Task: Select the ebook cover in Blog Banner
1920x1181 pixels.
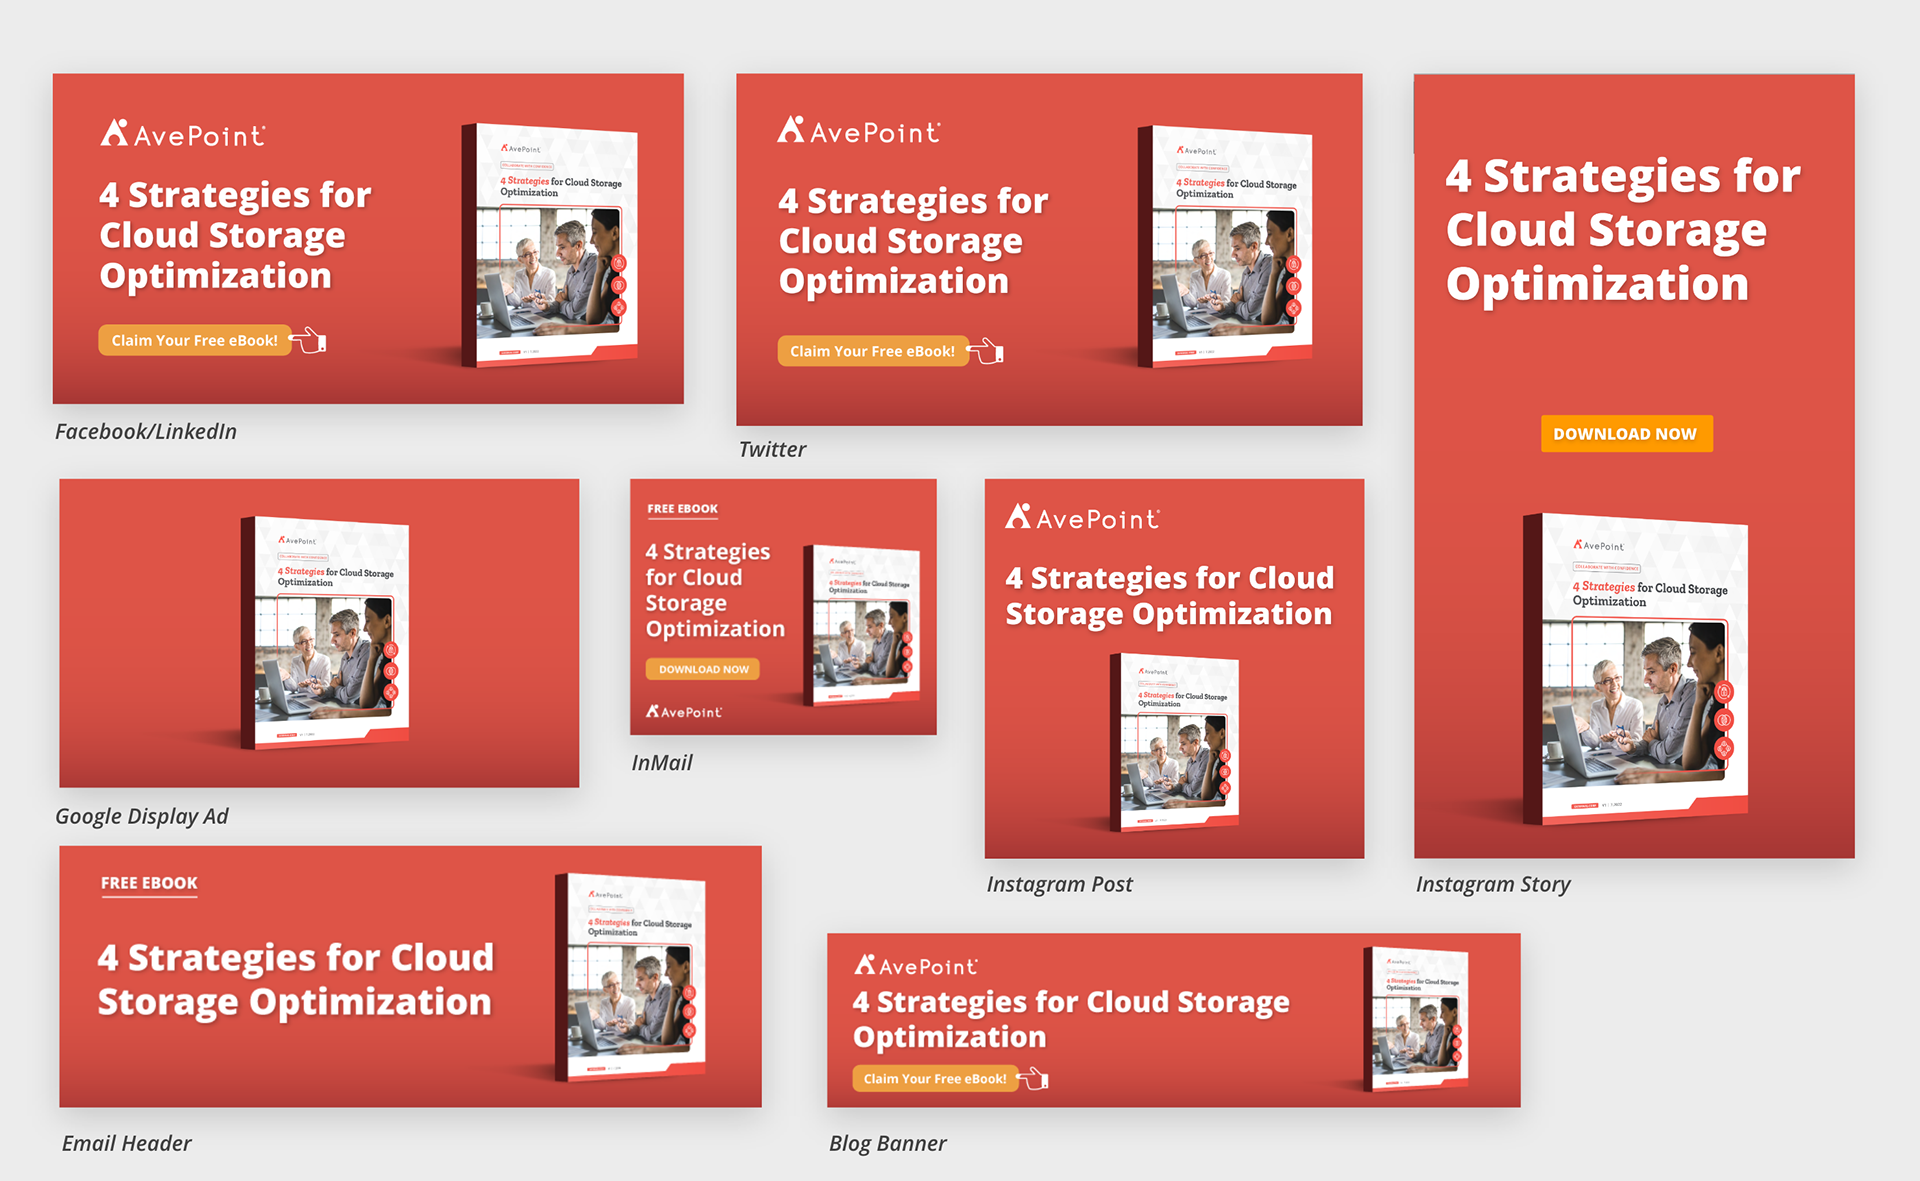Action: [1416, 1019]
